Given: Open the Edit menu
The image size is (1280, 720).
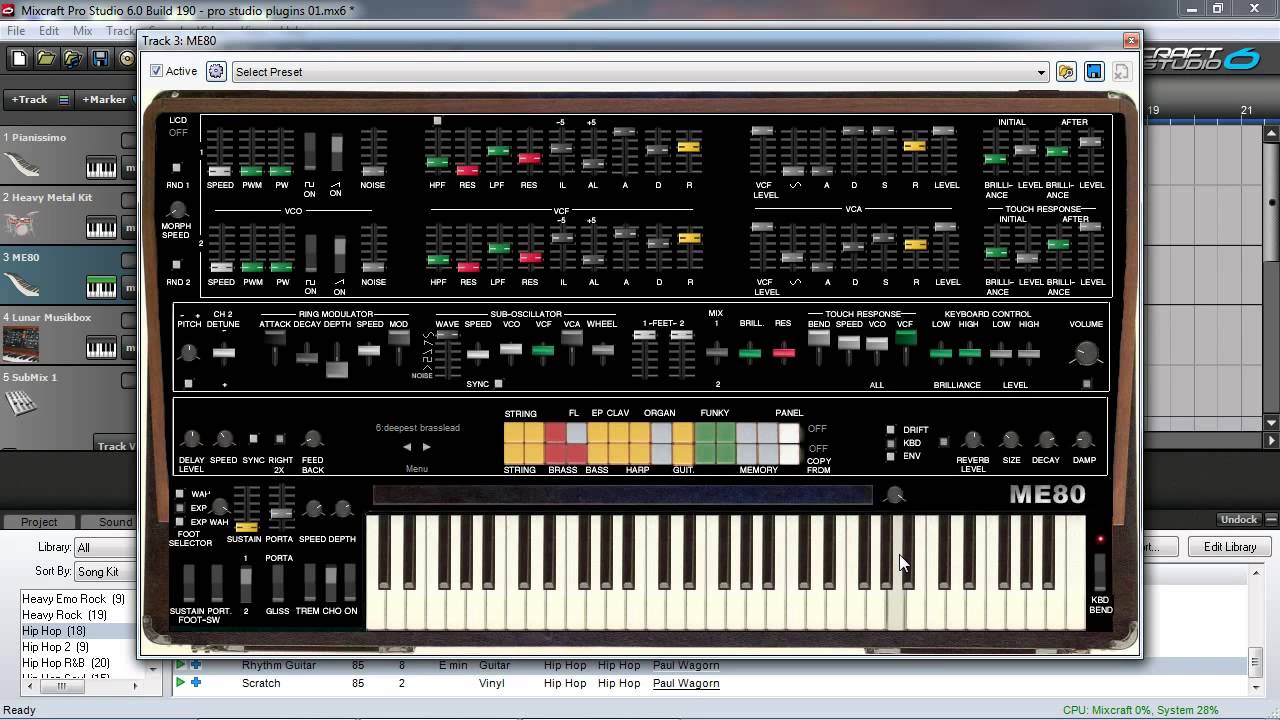Looking at the screenshot, I should (49, 31).
